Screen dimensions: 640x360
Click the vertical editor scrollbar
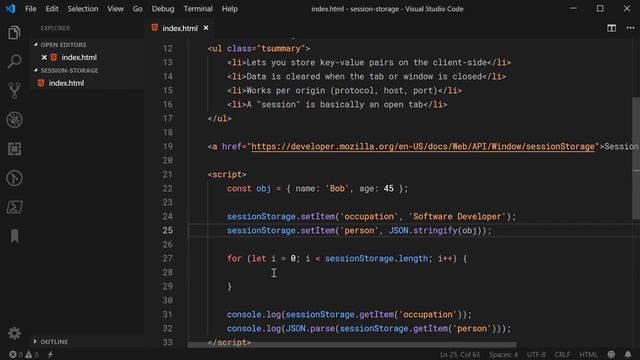click(x=636, y=158)
